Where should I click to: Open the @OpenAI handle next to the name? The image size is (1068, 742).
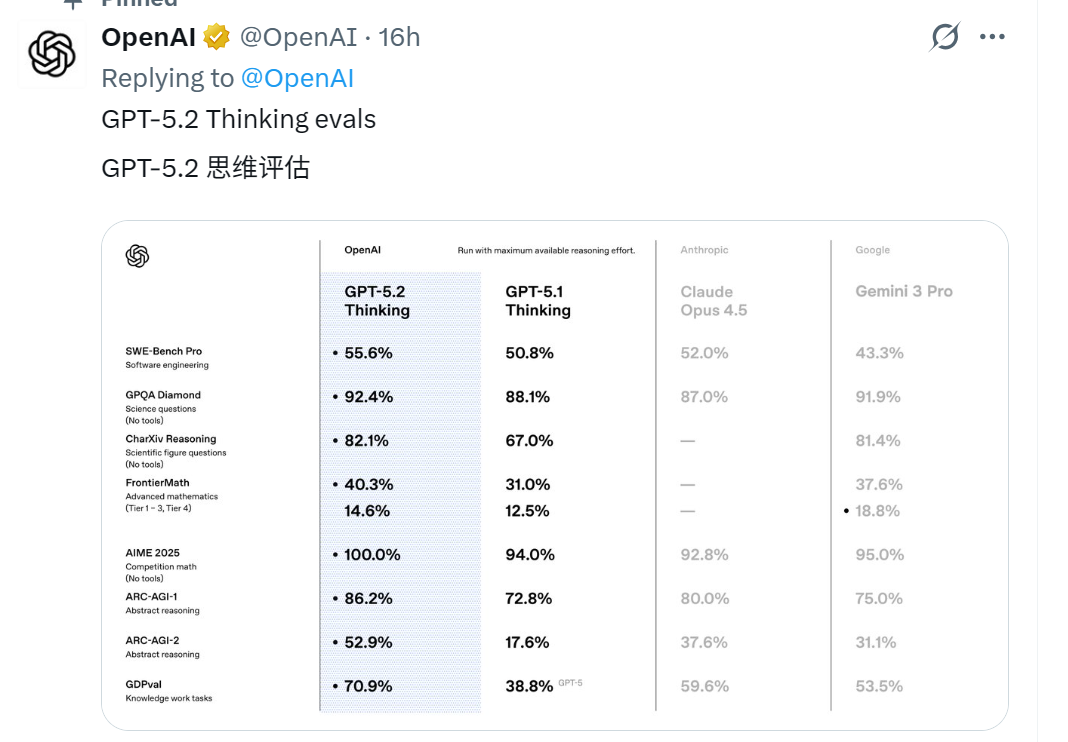pyautogui.click(x=302, y=37)
